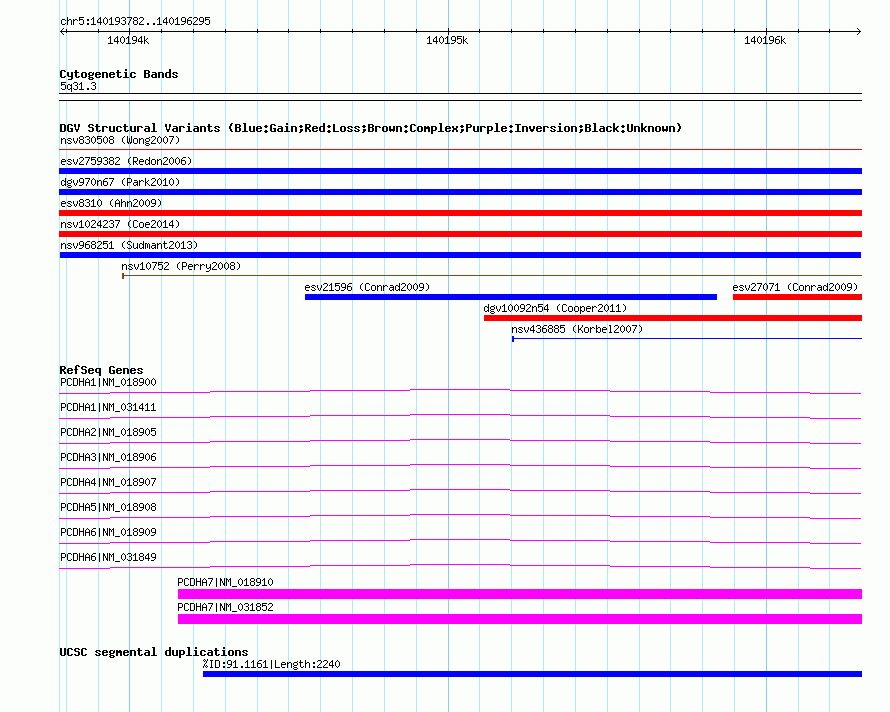Open variant dgv970n67 (Park2010) label
The height and width of the screenshot is (712, 890).
click(x=120, y=182)
